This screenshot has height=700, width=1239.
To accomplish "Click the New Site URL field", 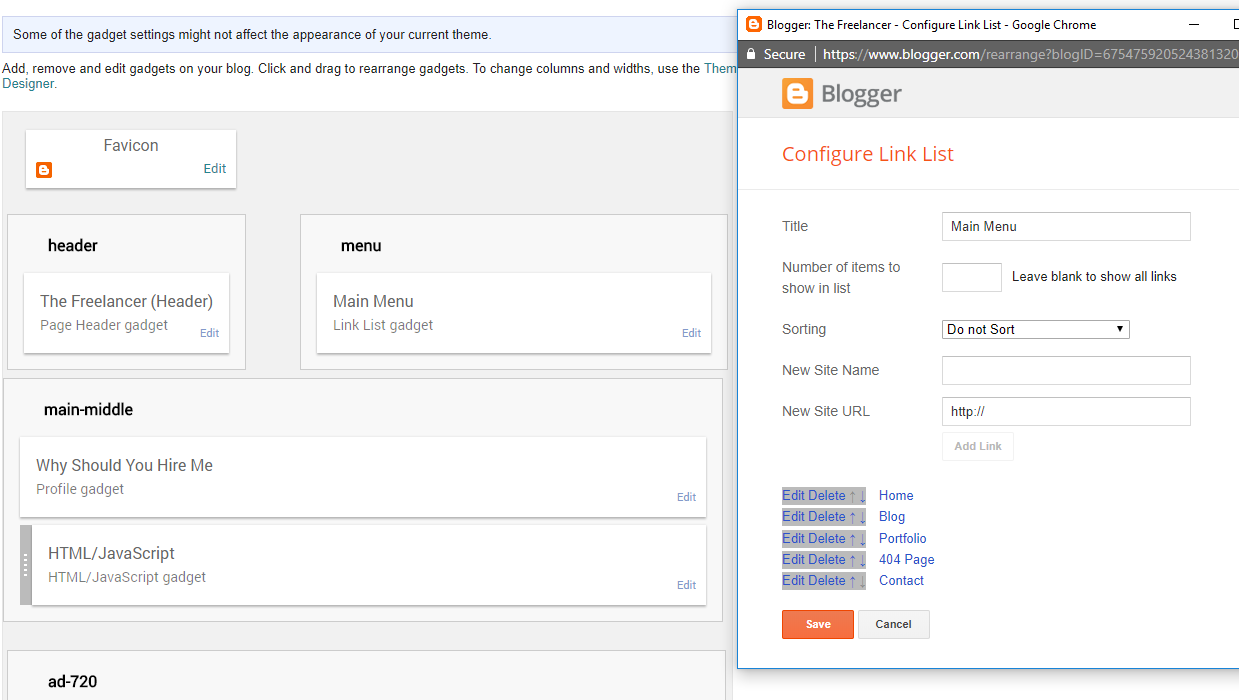I will (1066, 411).
